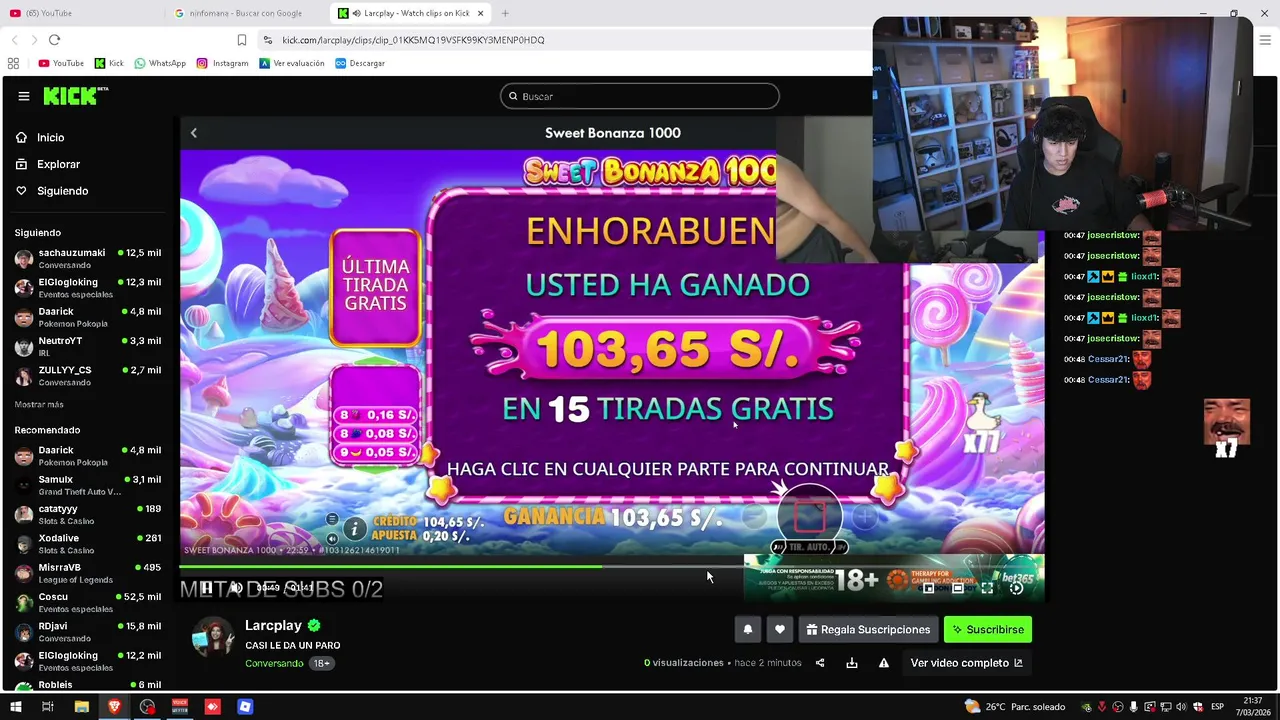Open Siguiendo in the sidebar

[x=62, y=191]
